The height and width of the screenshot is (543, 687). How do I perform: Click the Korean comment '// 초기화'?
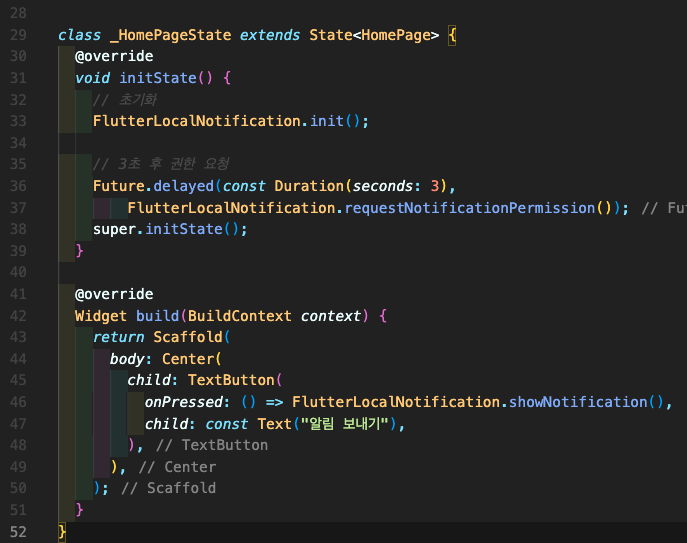point(125,99)
